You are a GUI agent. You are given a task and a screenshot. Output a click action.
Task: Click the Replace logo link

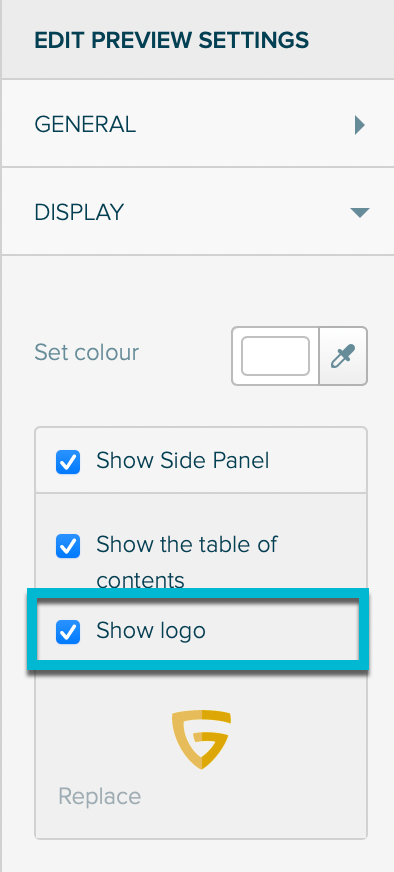100,796
